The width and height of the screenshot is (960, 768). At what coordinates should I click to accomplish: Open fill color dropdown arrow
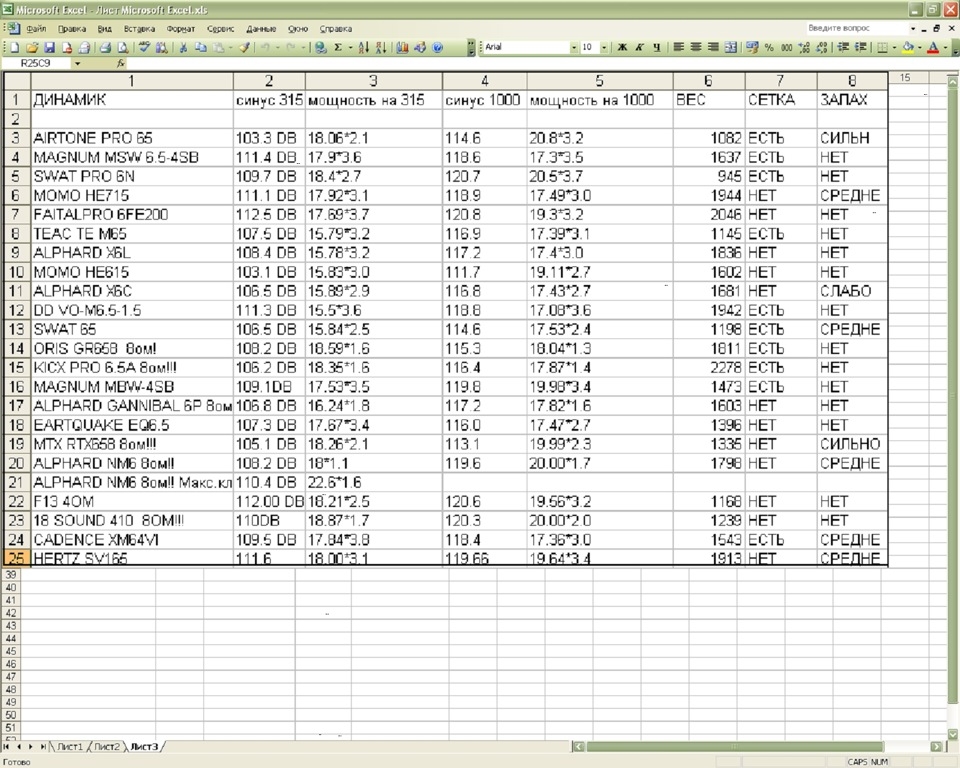pyautogui.click(x=920, y=47)
